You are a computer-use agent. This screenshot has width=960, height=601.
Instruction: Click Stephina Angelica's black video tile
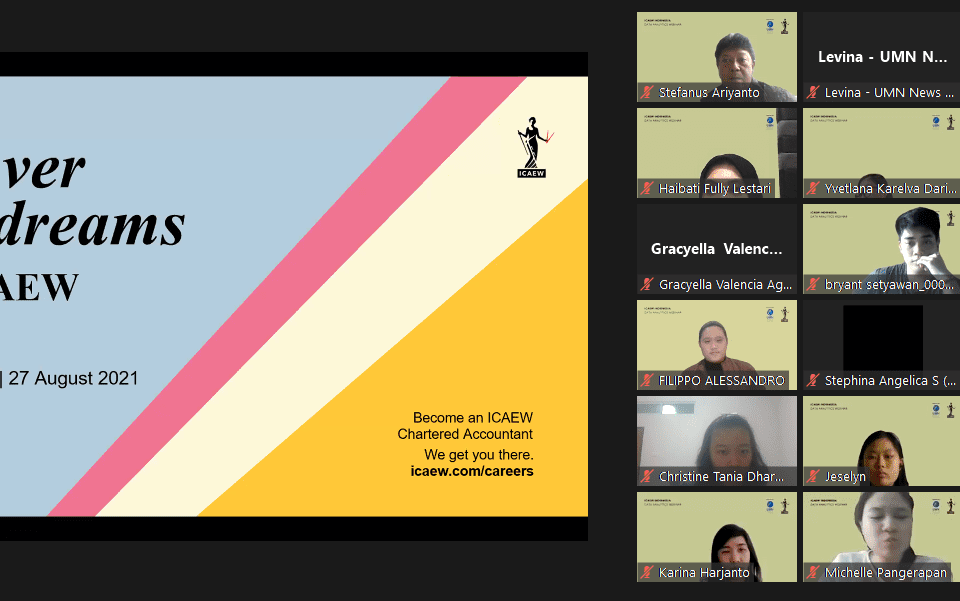pyautogui.click(x=881, y=338)
